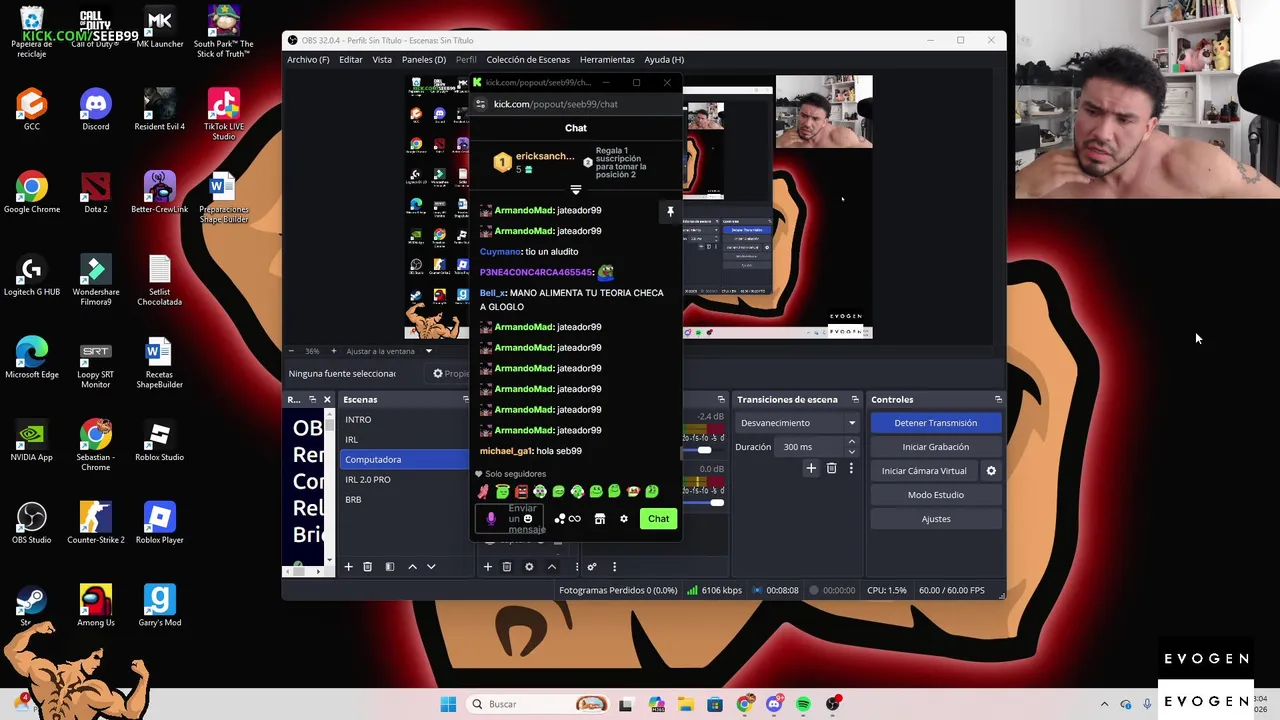Open Spotify from the taskbar

click(803, 704)
